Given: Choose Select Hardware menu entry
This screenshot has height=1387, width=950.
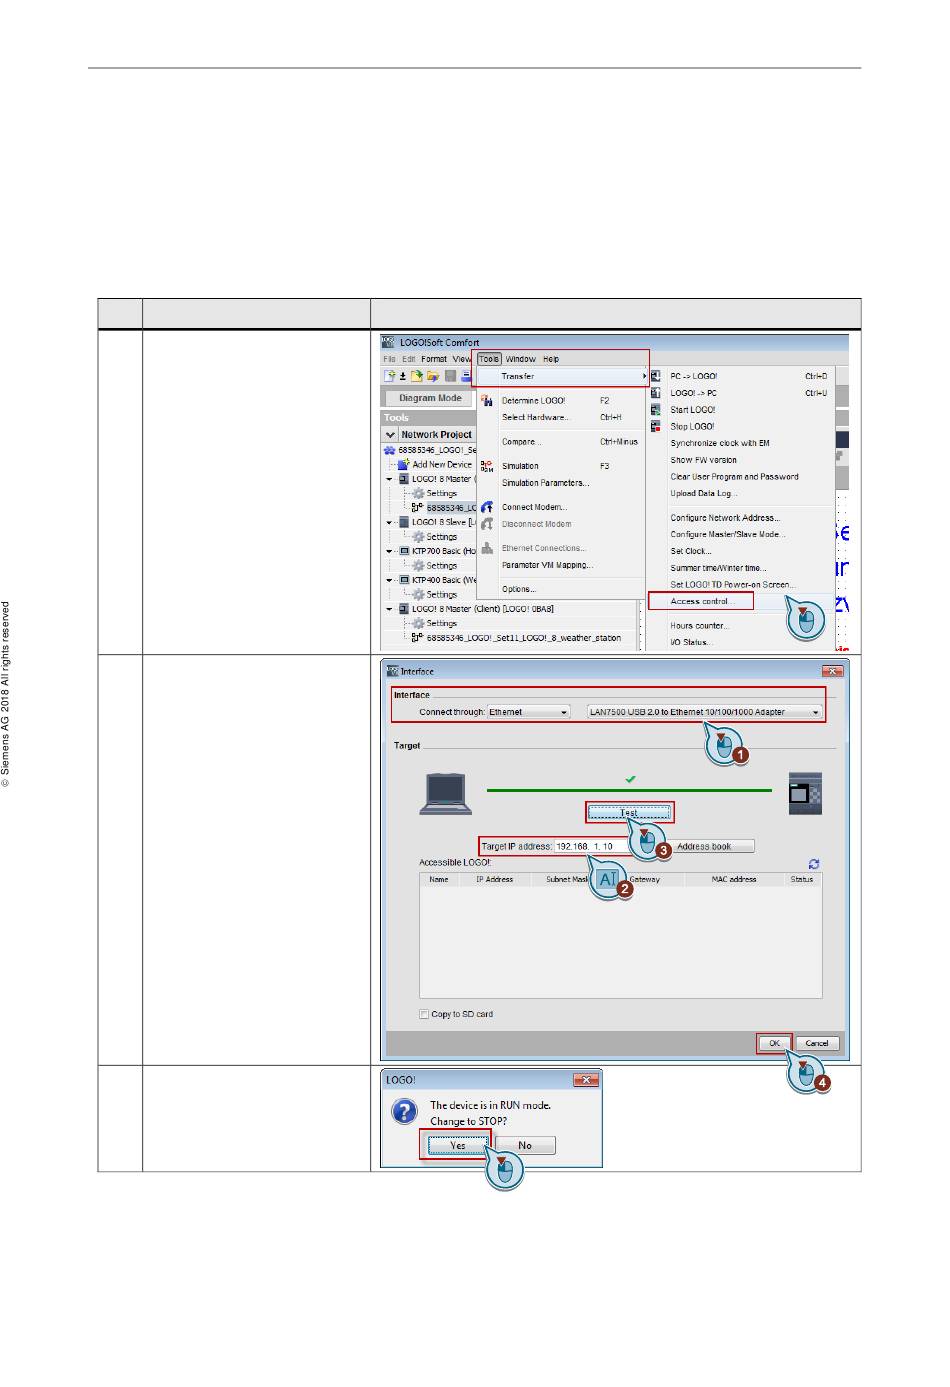Looking at the screenshot, I should [x=535, y=417].
